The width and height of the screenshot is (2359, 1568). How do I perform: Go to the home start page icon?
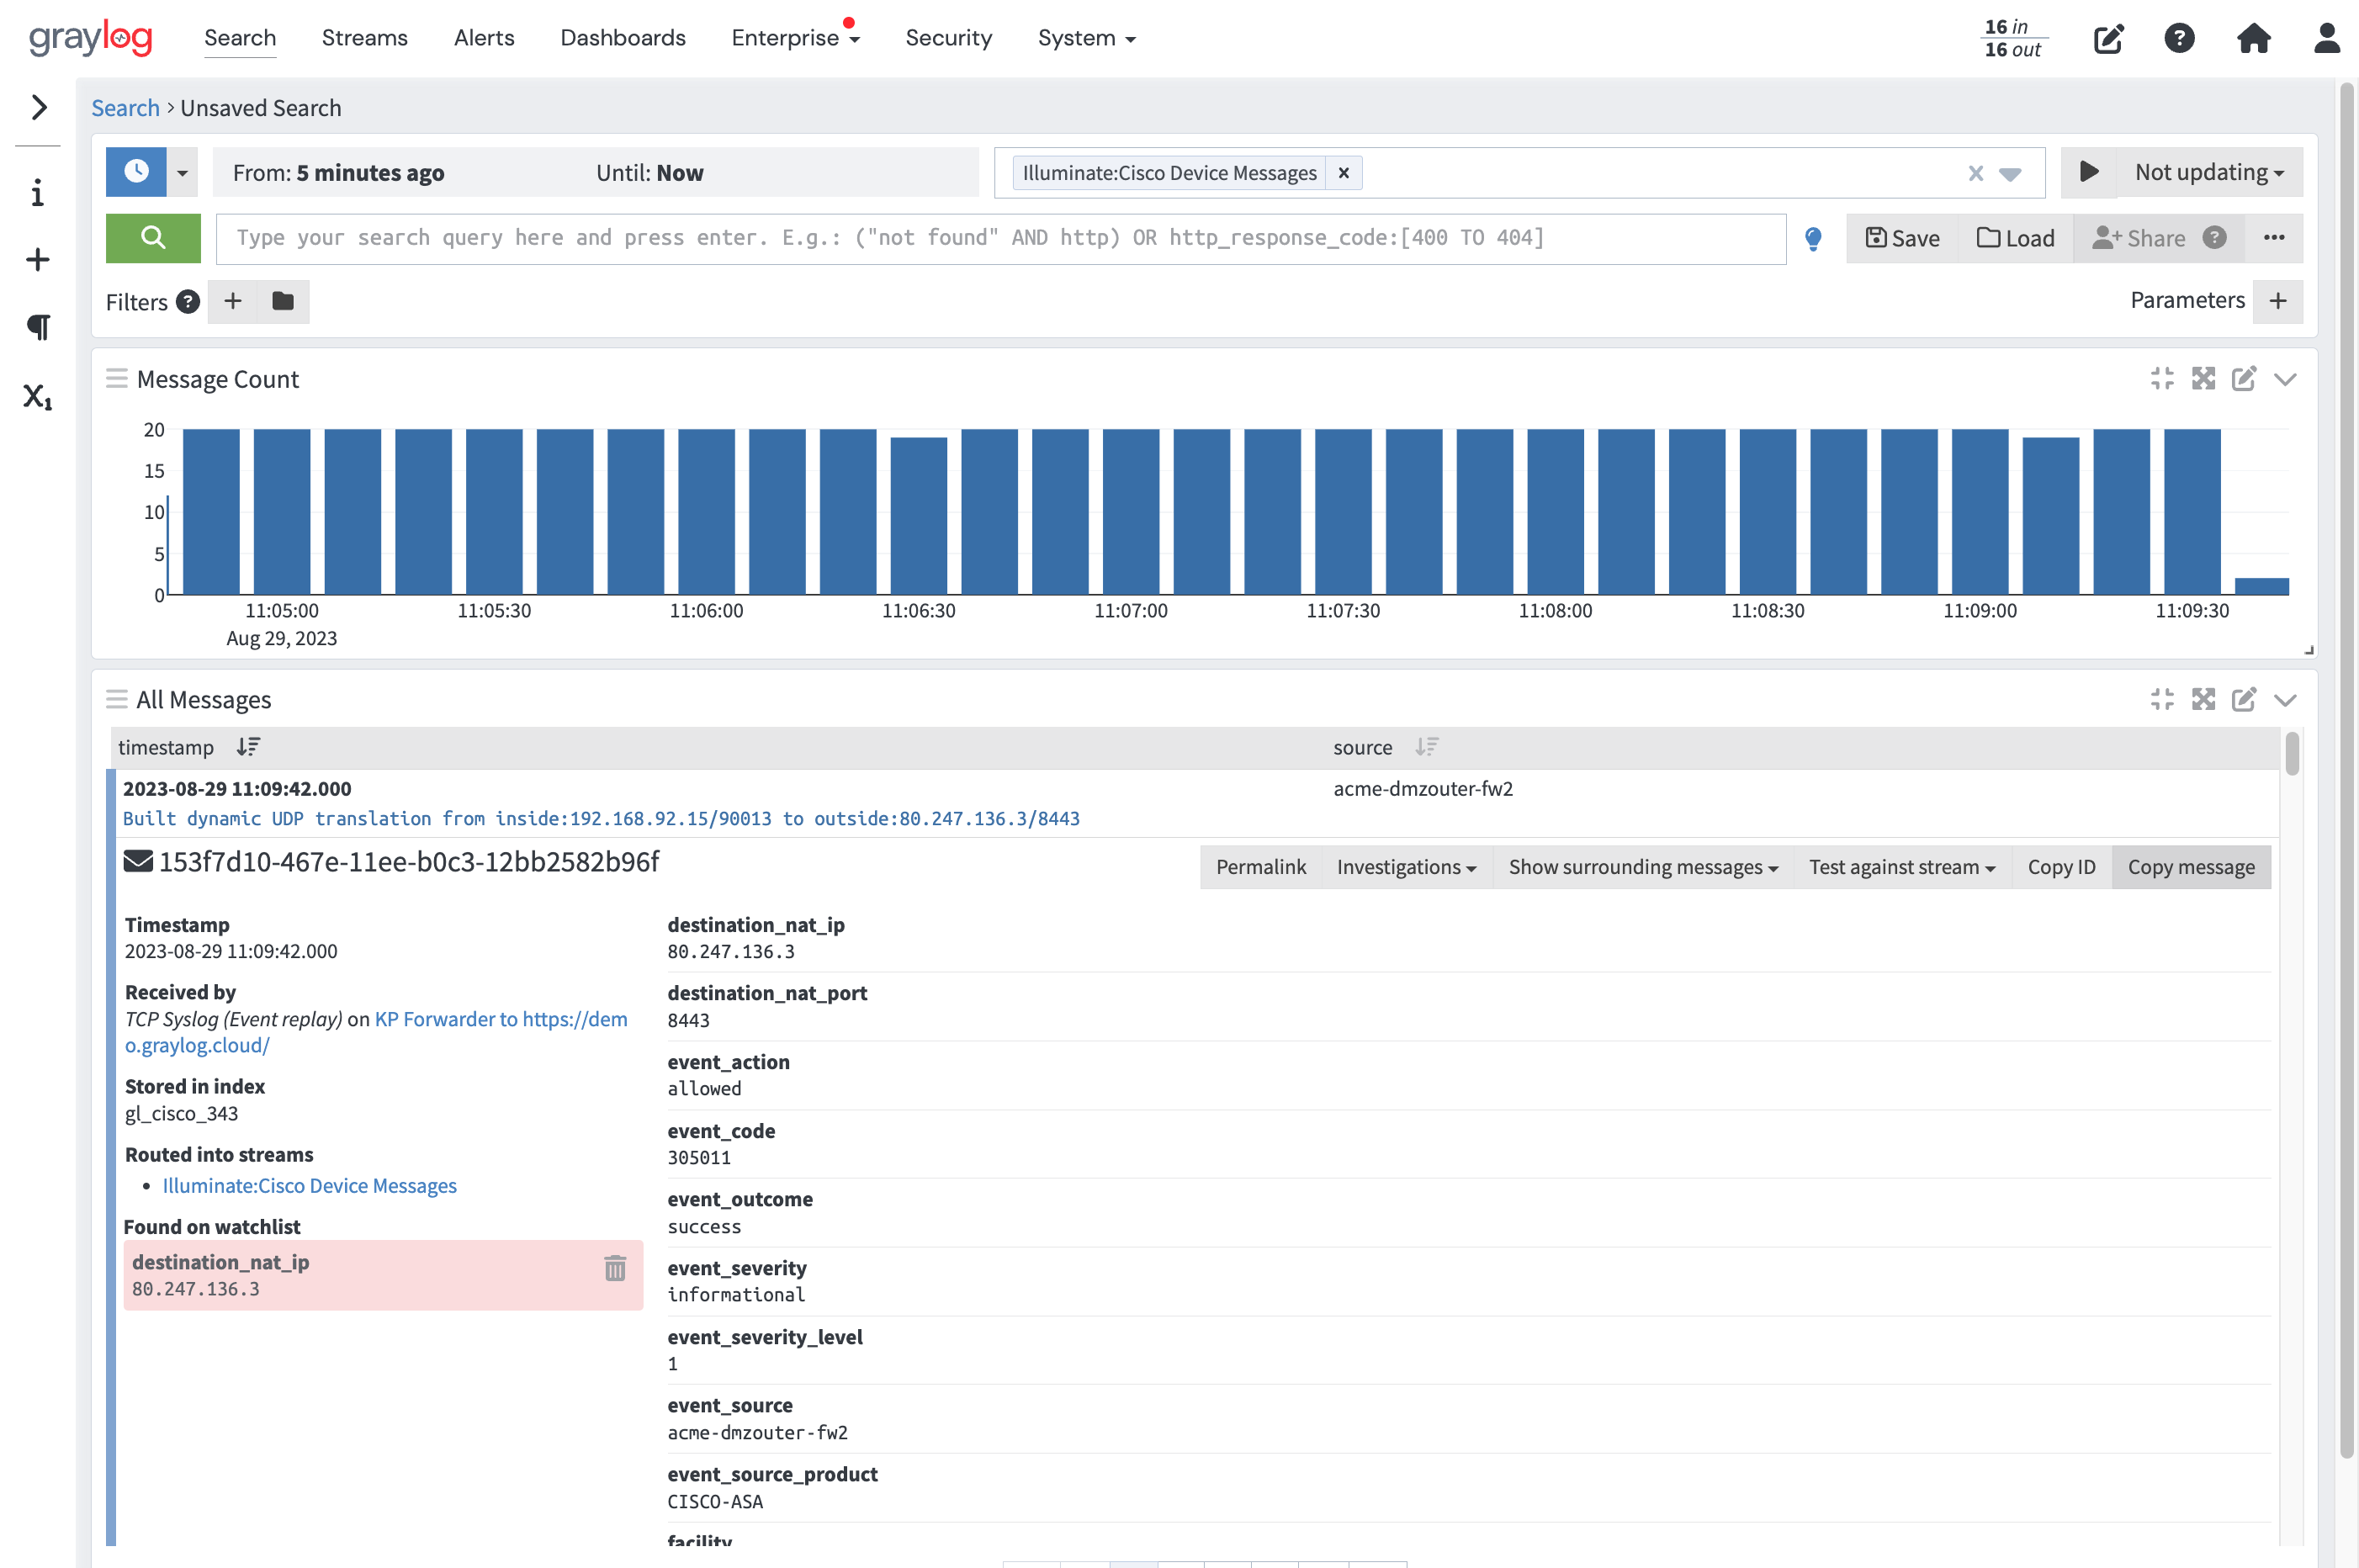click(2253, 39)
